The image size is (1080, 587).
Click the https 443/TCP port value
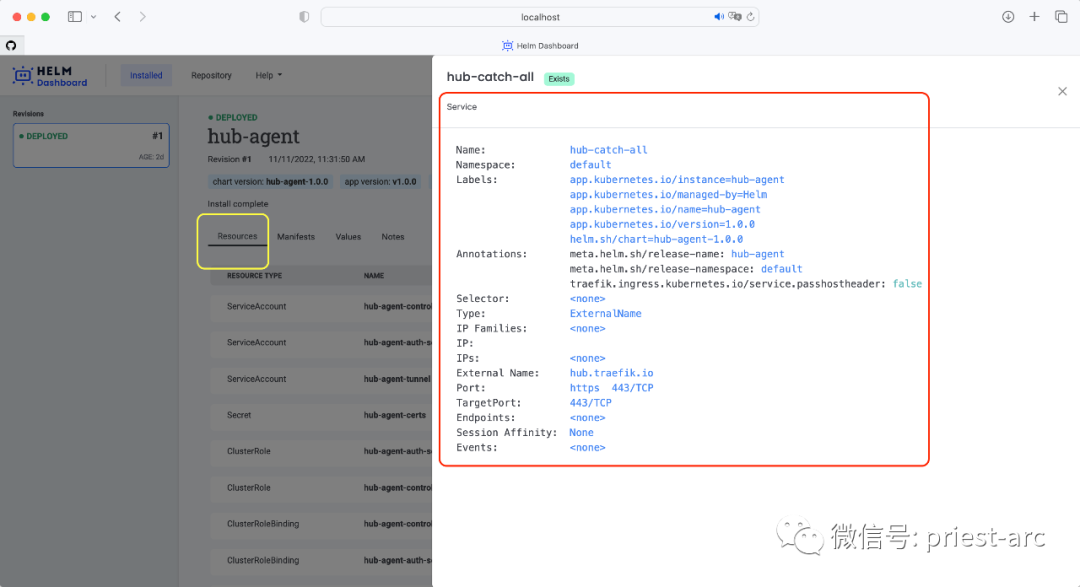coord(612,388)
